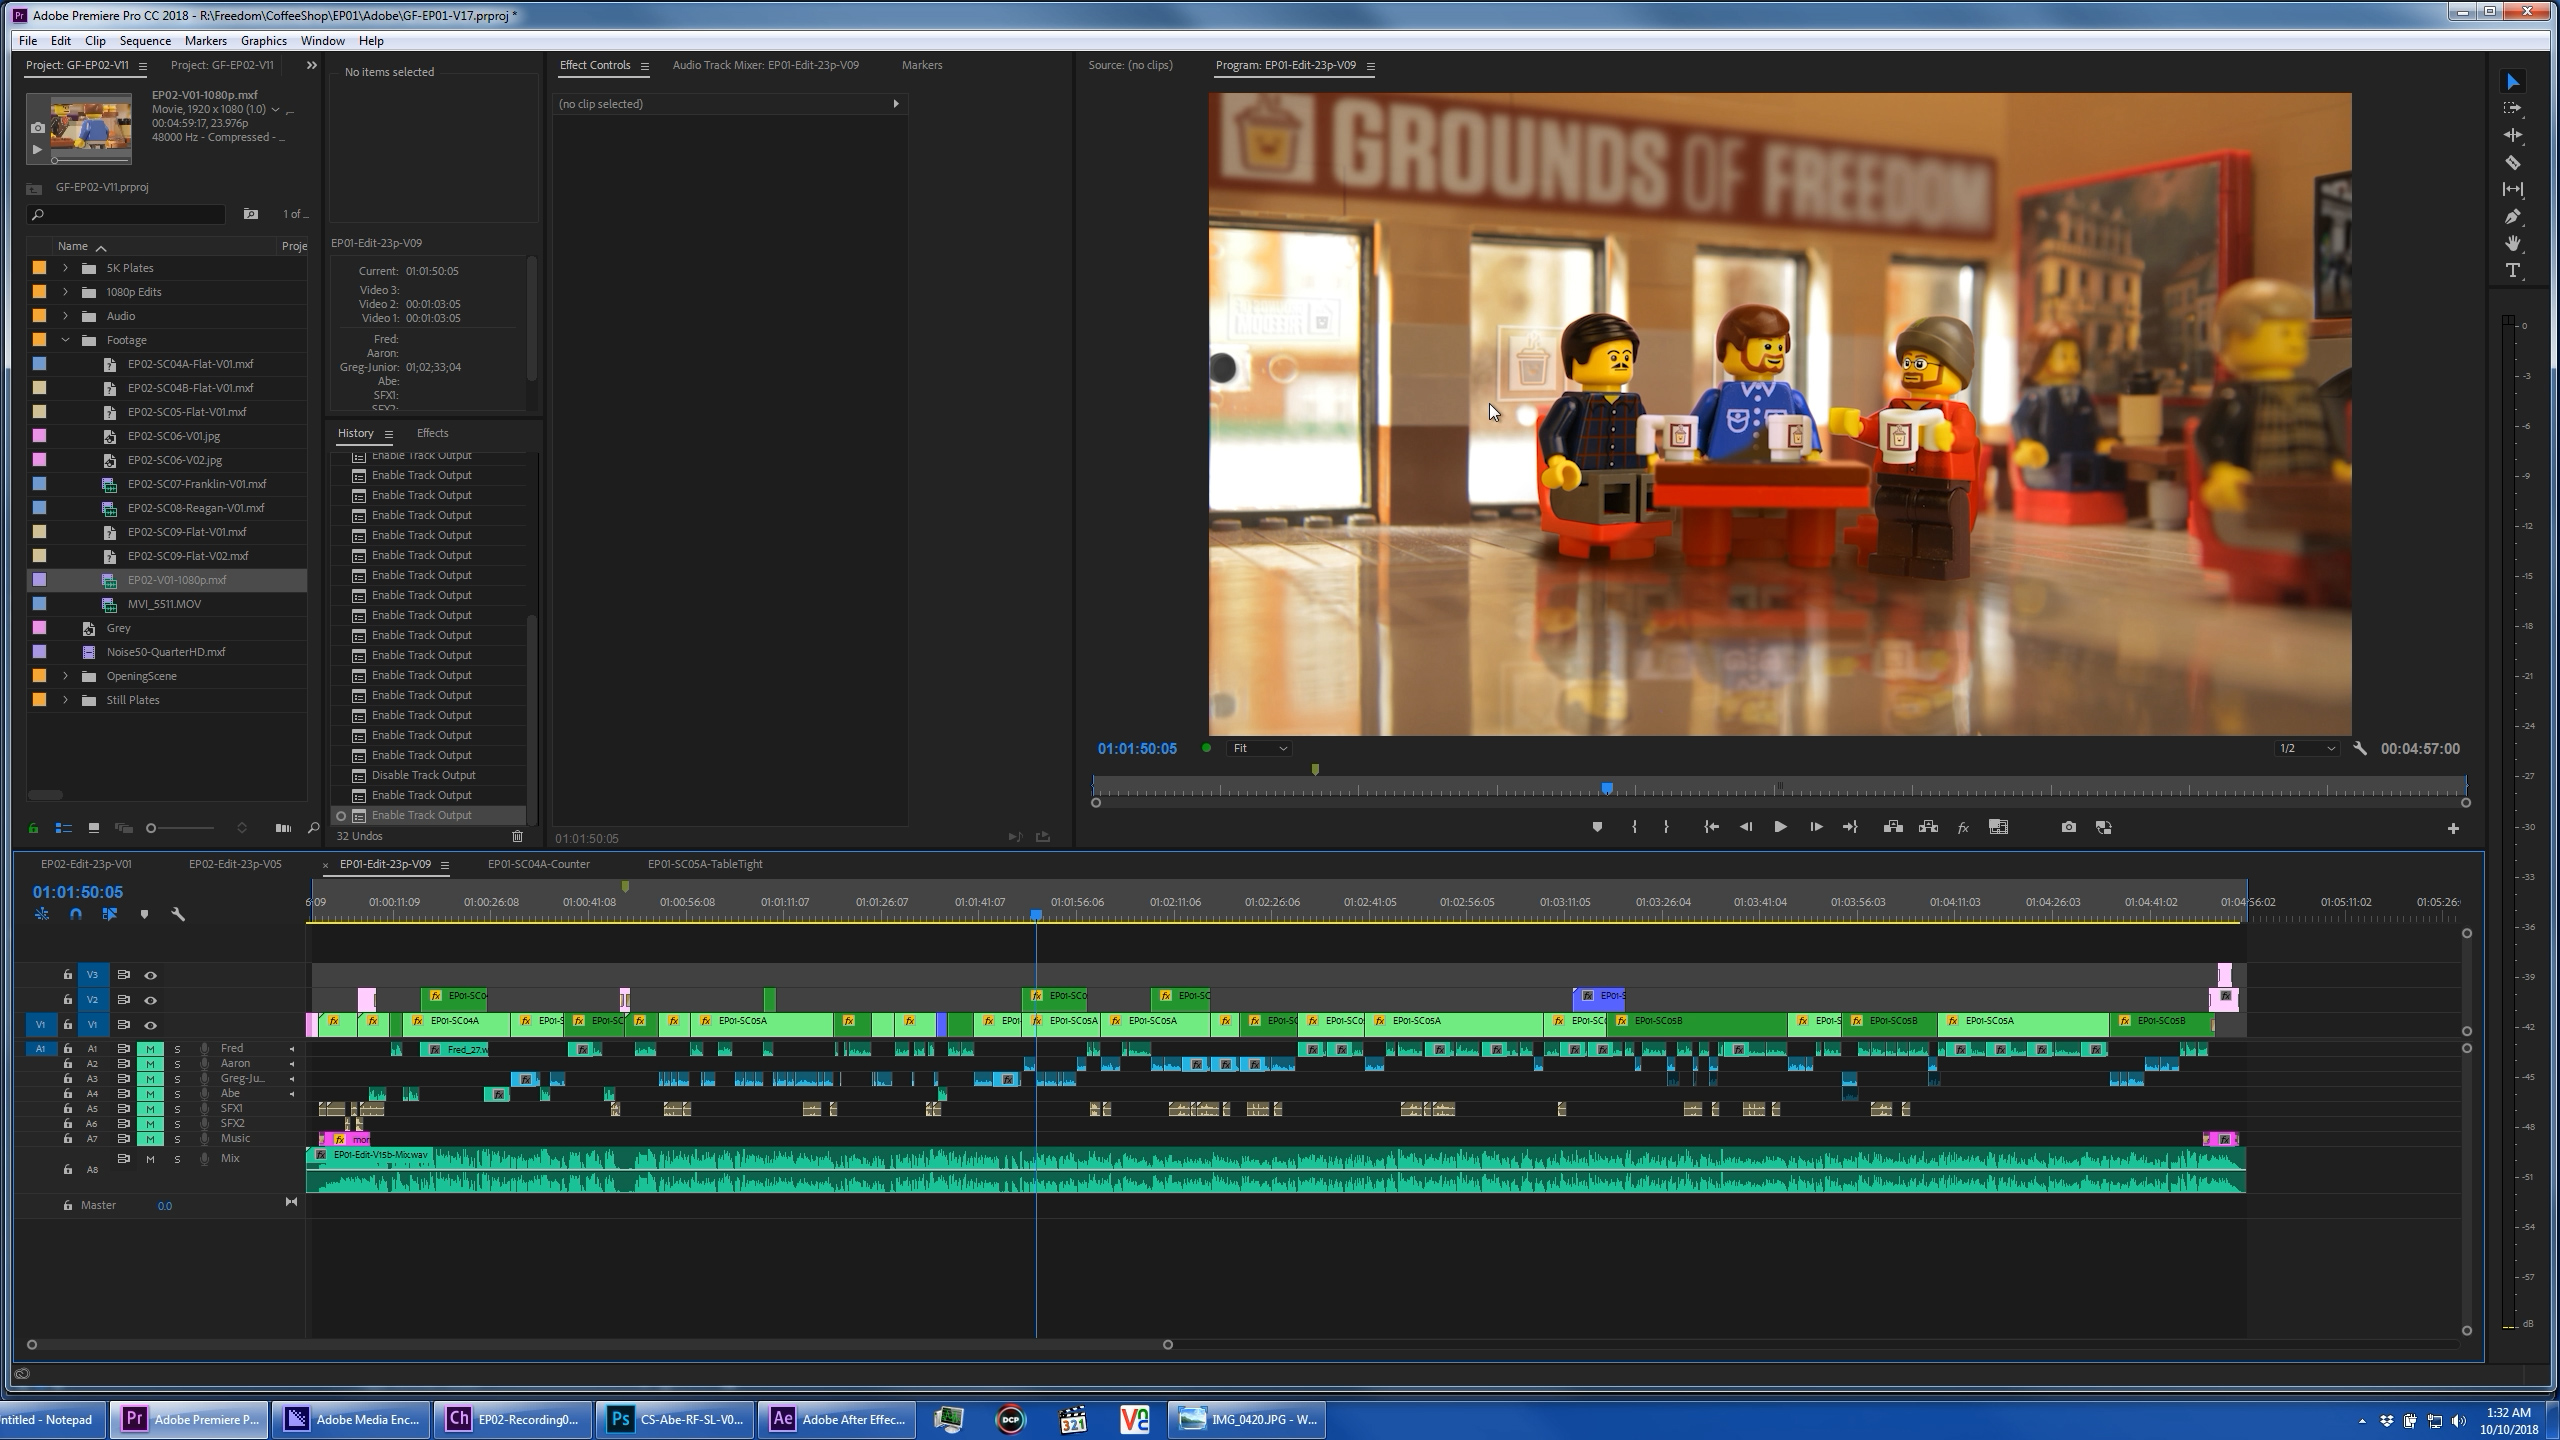Screen dimensions: 2560x1440
Task: Open the Program monitor button editor plus
Action: (2453, 828)
